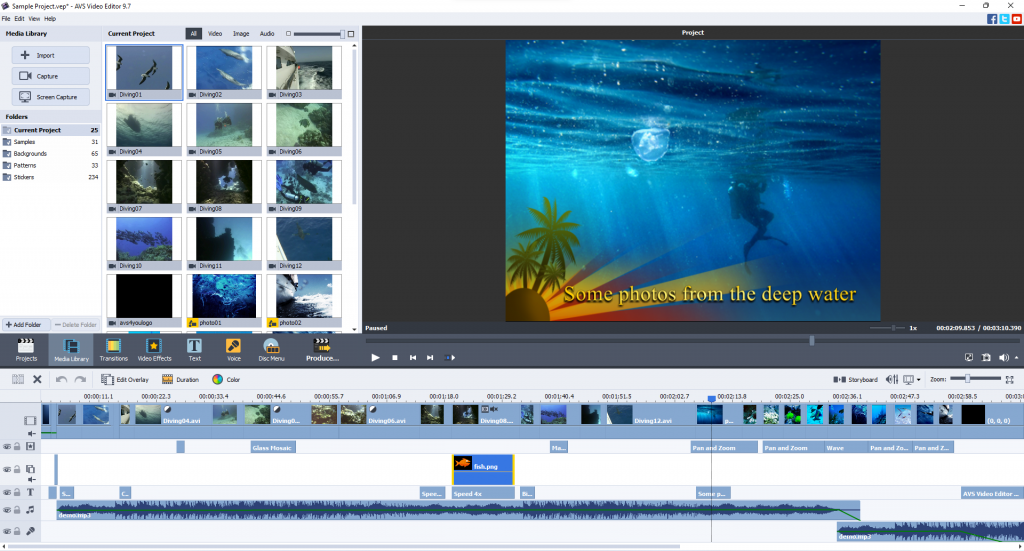Switch to the Video filter tab

pos(215,34)
